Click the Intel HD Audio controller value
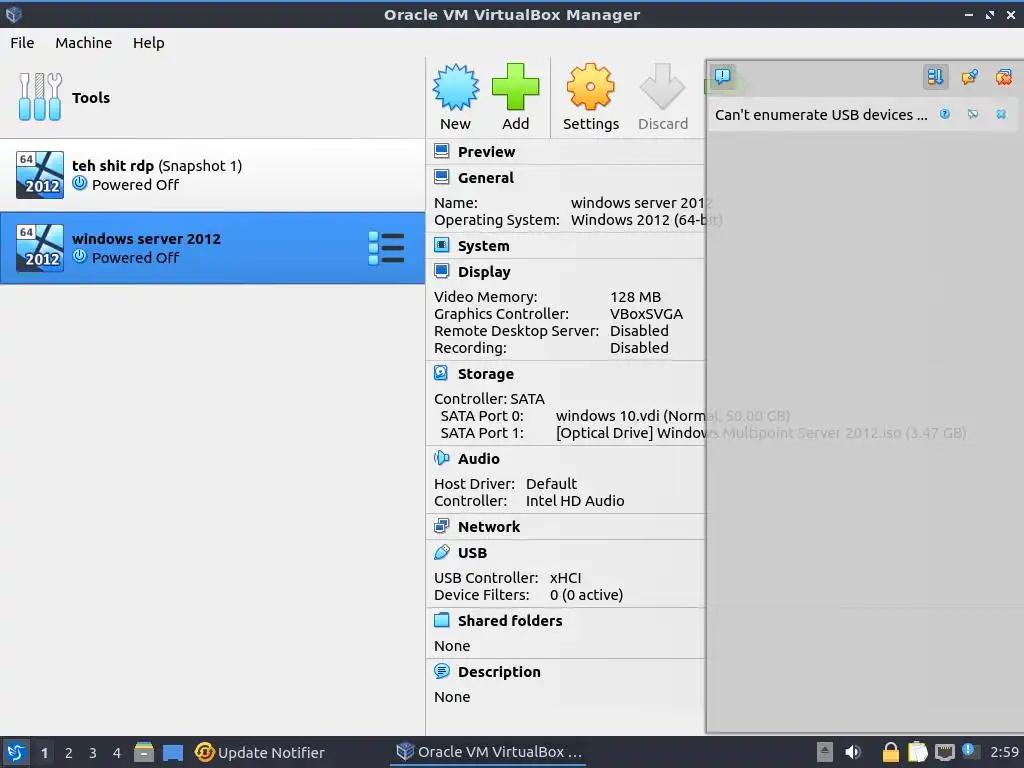 (575, 501)
